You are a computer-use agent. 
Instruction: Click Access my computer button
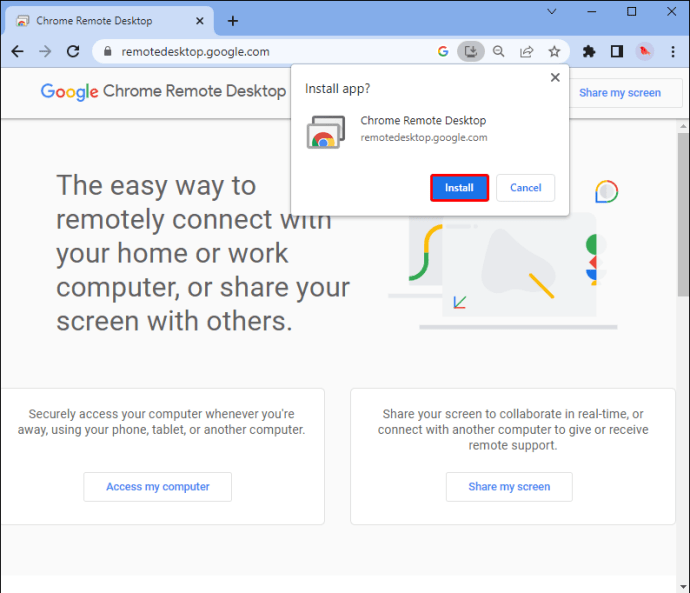(x=158, y=487)
